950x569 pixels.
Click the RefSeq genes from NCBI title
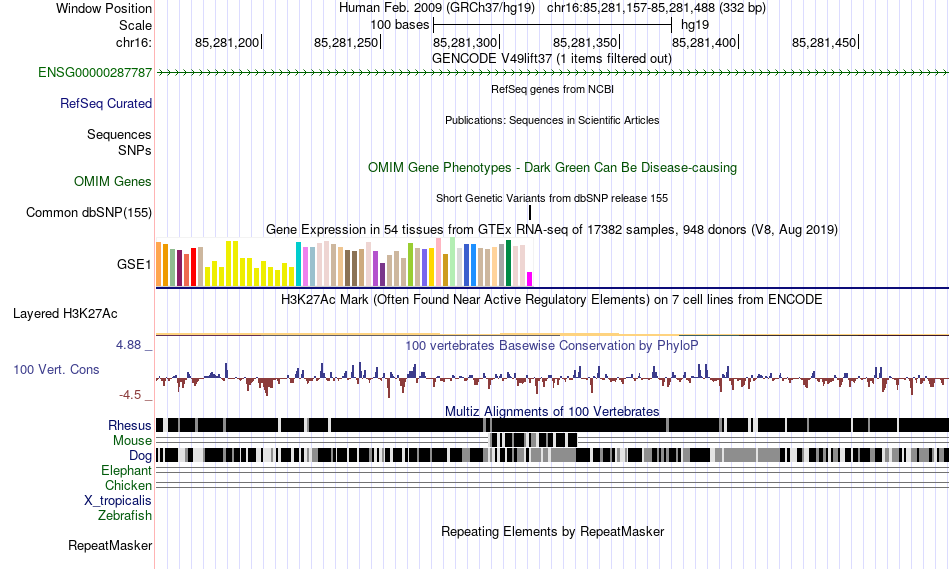tap(552, 89)
